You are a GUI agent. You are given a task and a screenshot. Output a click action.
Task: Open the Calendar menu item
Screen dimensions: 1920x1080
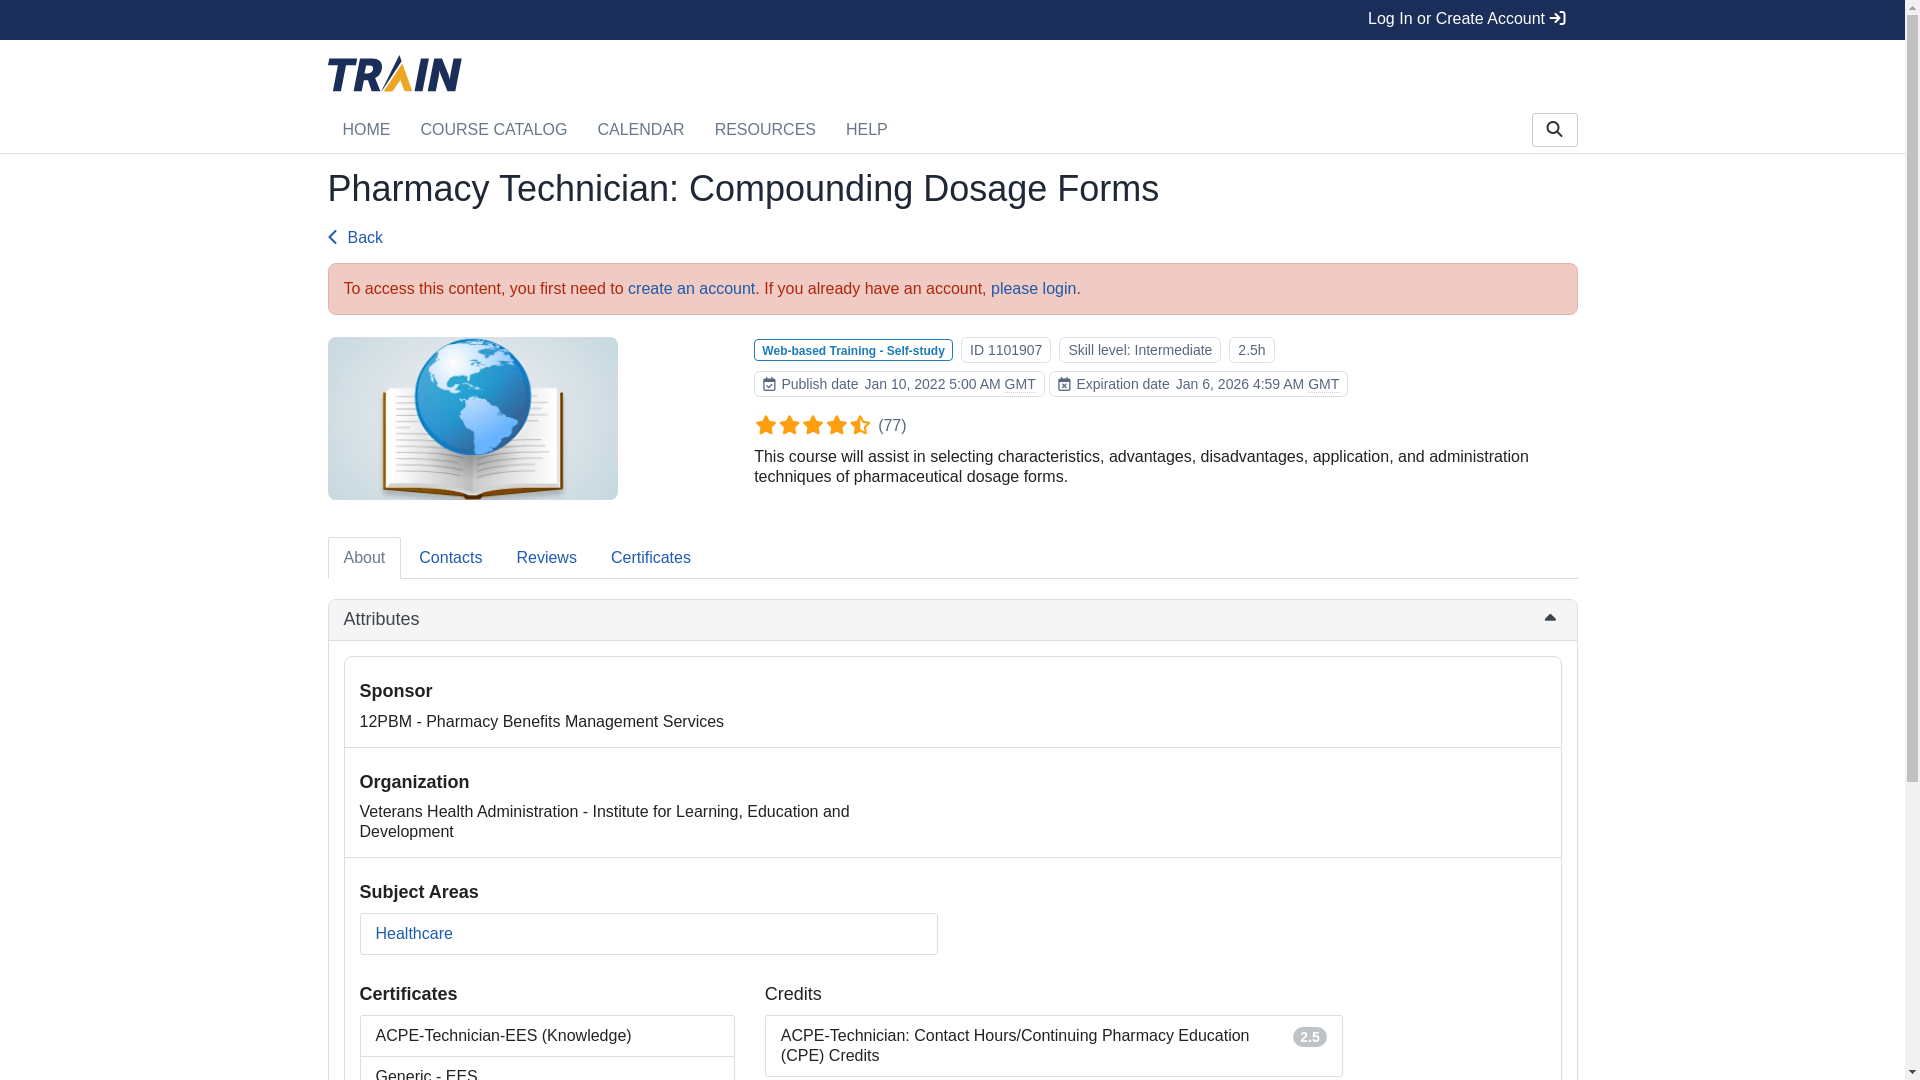640,130
